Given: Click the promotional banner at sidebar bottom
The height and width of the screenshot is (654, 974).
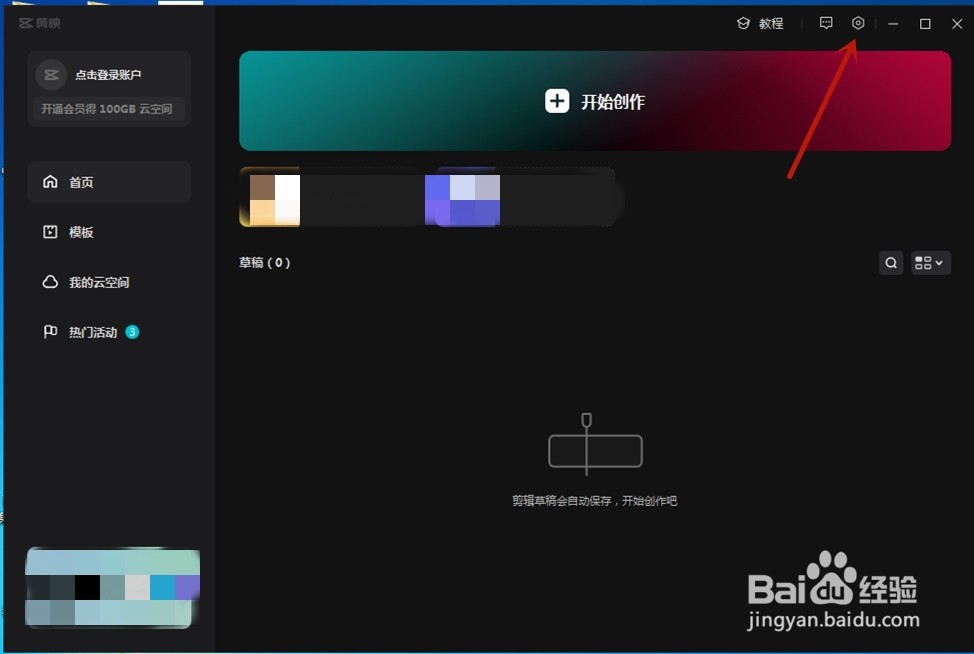Looking at the screenshot, I should point(112,588).
